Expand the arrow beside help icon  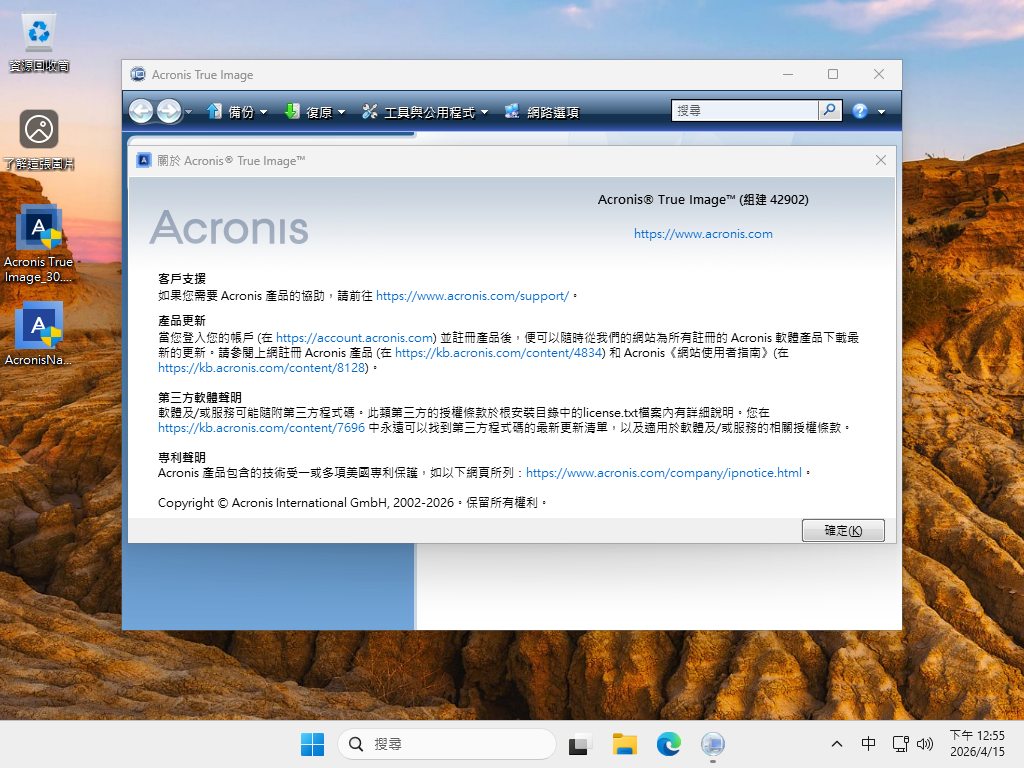click(878, 112)
